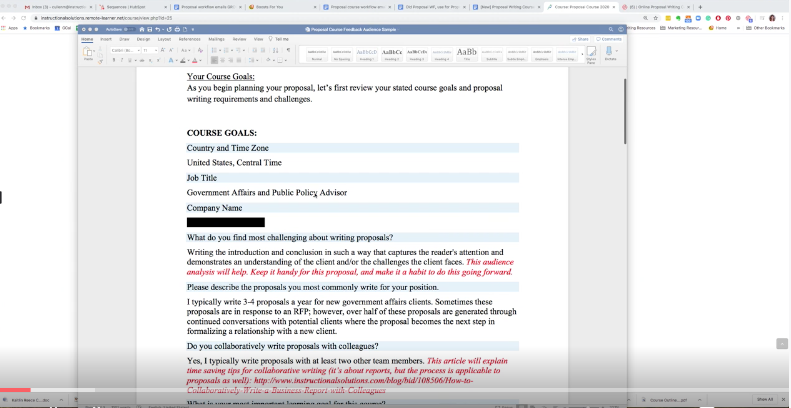Image resolution: width=791 pixels, height=408 pixels.
Task: Click the Dictate microphone icon
Action: (x=610, y=53)
